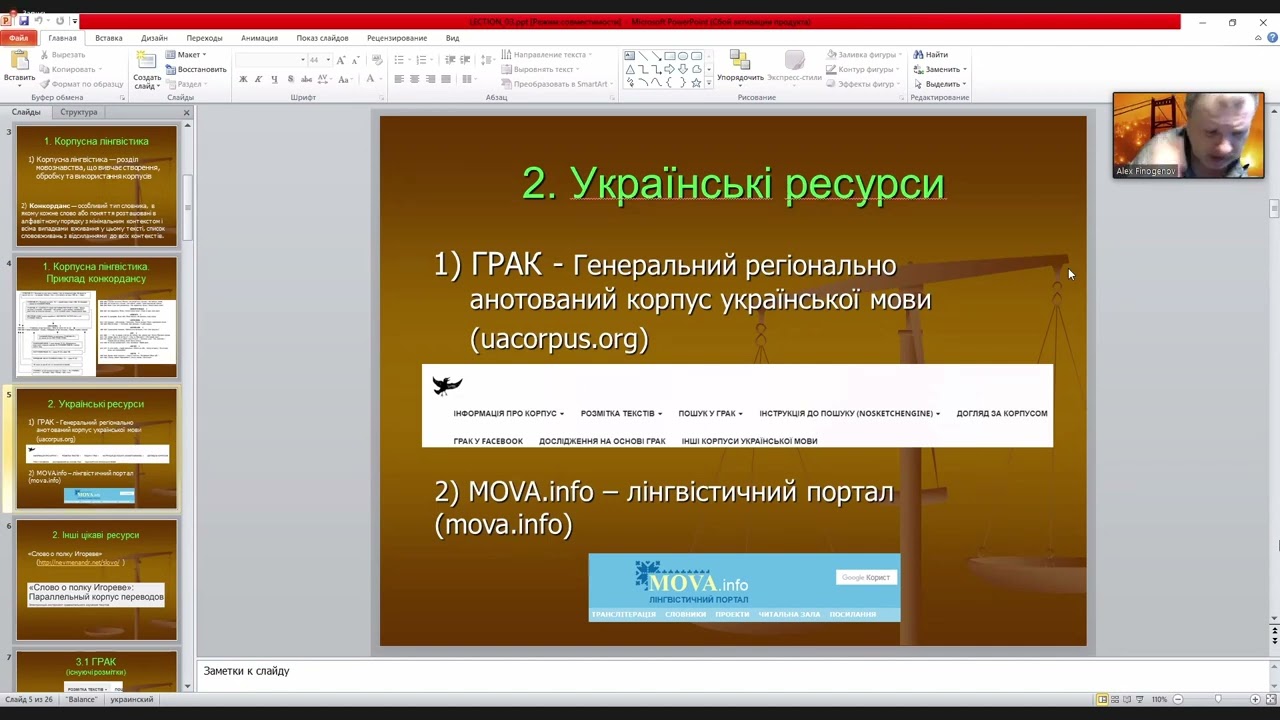Image resolution: width=1280 pixels, height=720 pixels.
Task: Switch to Slide Sorter view icon
Action: [x=1115, y=700]
